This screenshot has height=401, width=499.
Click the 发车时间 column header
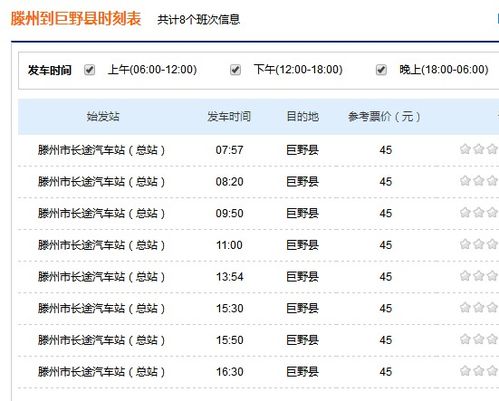point(229,117)
